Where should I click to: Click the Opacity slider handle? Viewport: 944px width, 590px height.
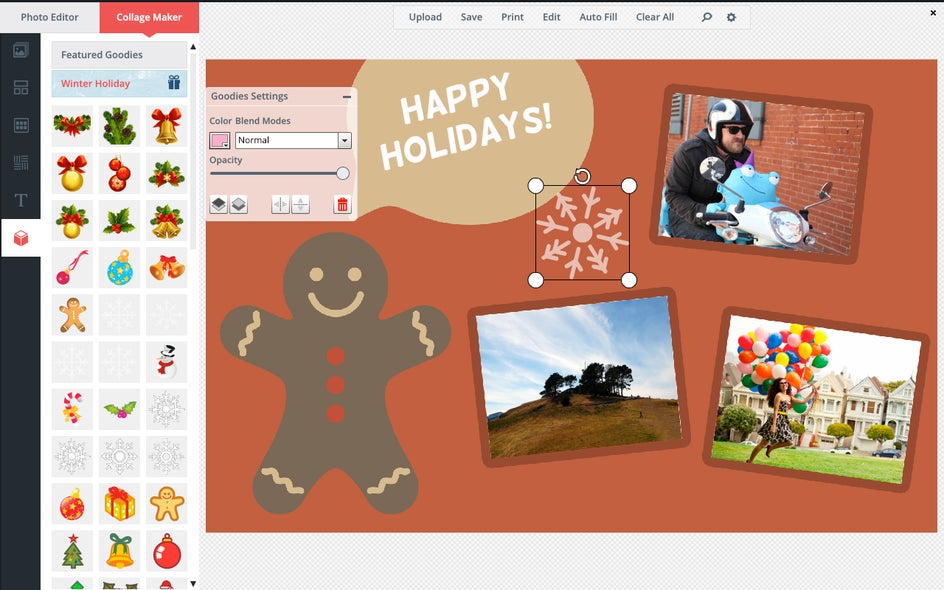343,173
